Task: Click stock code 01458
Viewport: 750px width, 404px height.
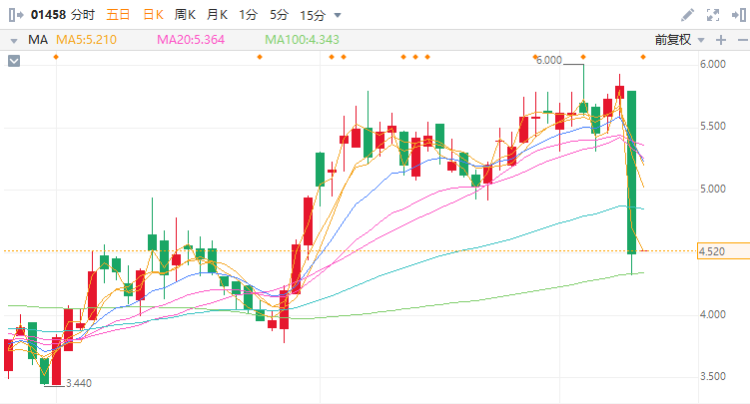Action: tap(48, 15)
